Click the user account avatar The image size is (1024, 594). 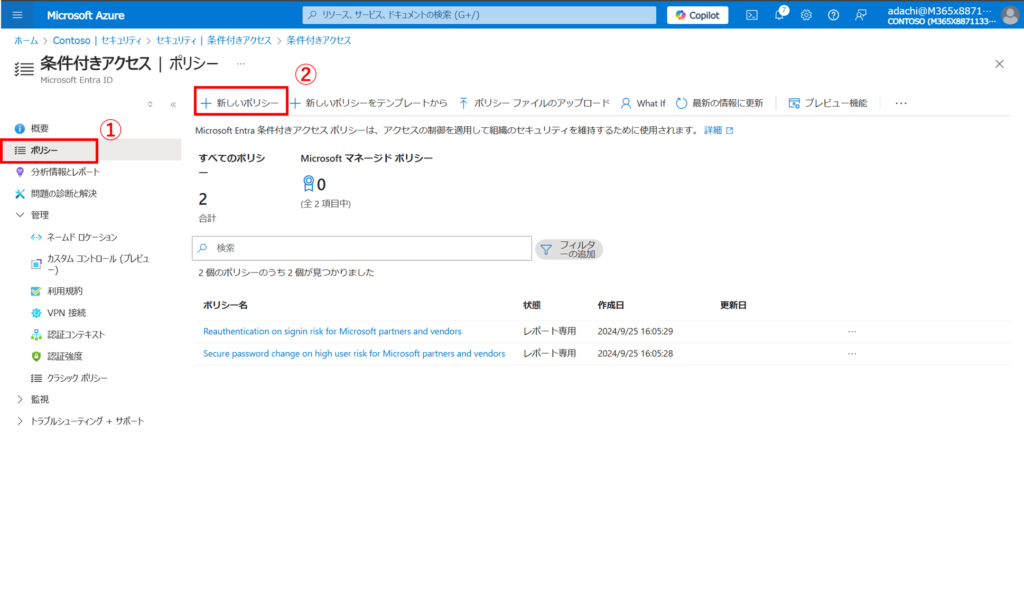[x=1010, y=15]
